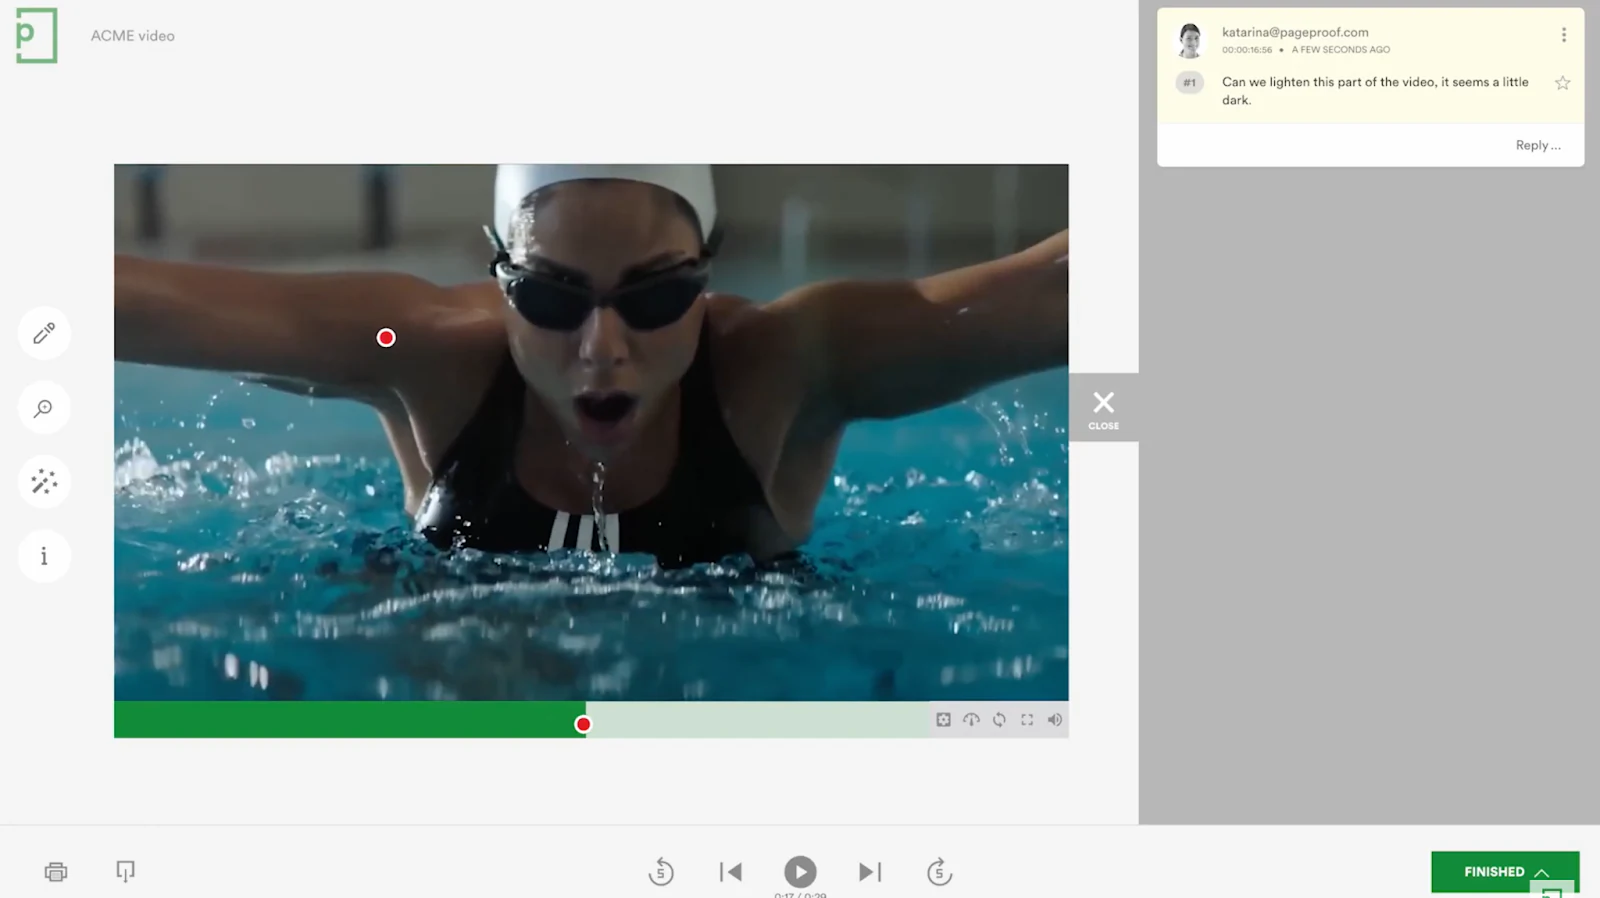Image resolution: width=1600 pixels, height=898 pixels.
Task: Open the PageProof logo home
Action: 37,35
